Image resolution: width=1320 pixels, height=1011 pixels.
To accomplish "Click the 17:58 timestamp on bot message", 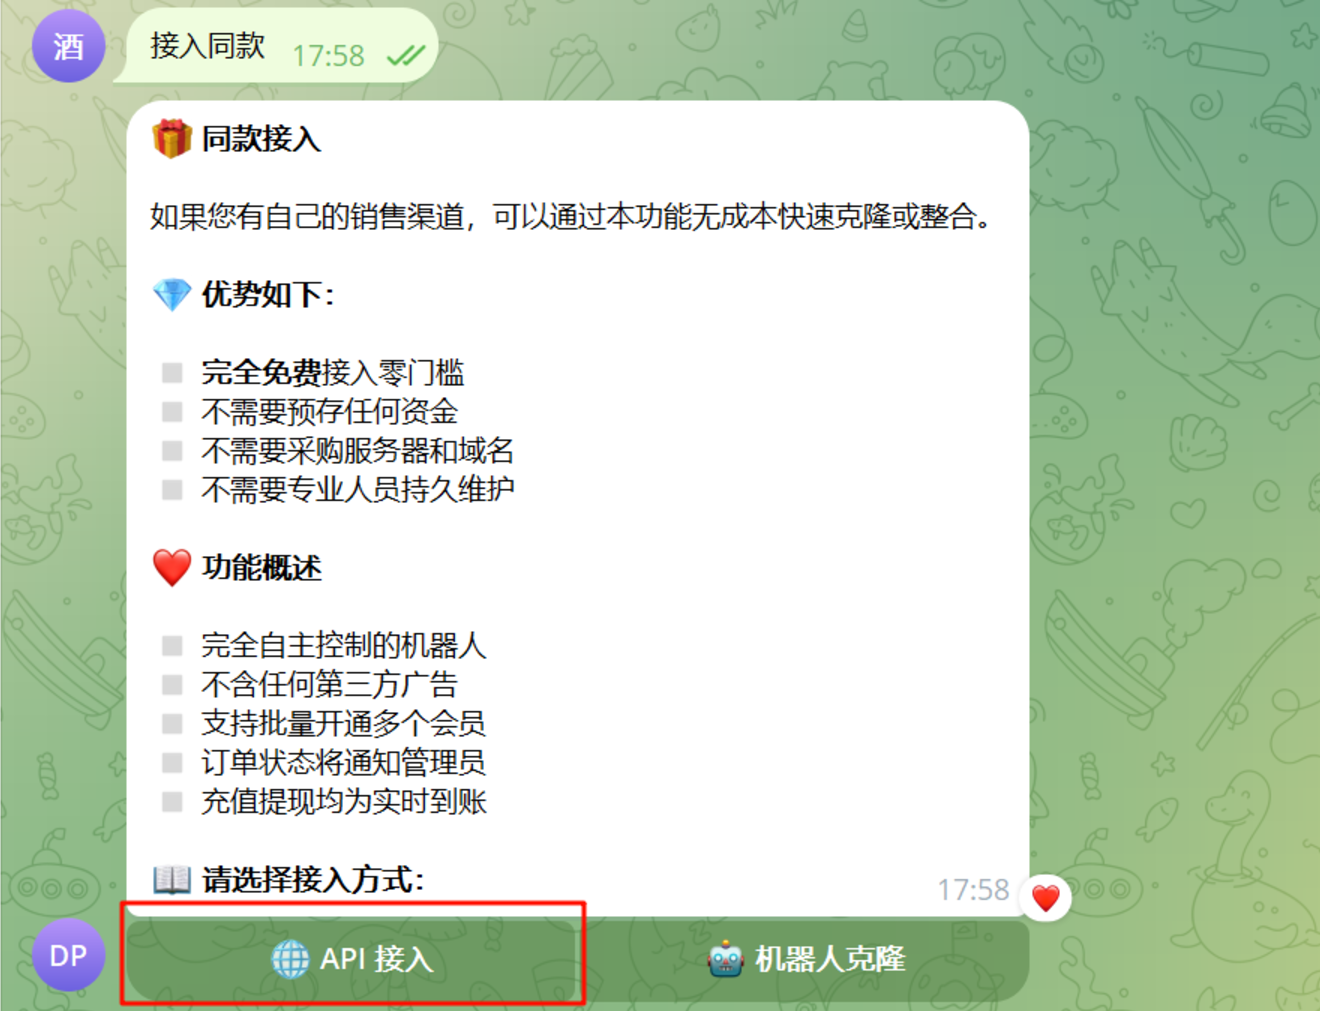I will pos(972,889).
